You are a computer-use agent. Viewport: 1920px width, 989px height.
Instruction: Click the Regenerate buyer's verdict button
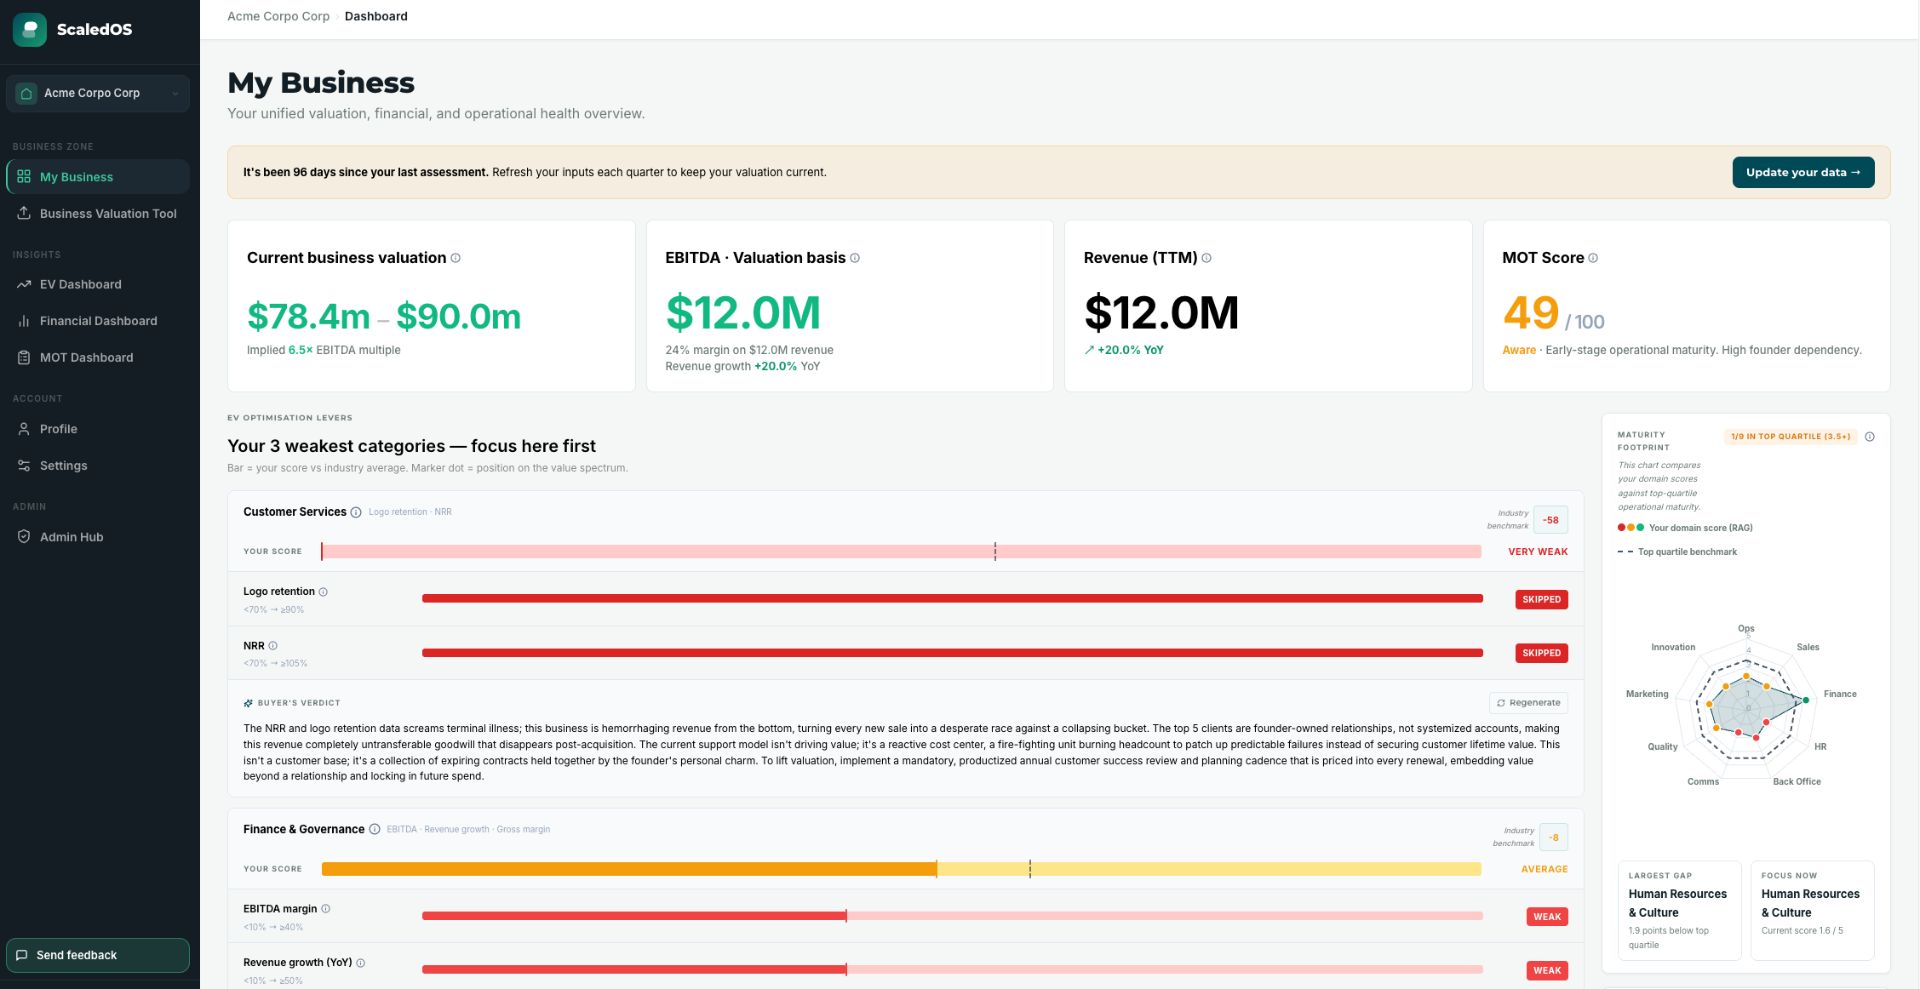[1528, 703]
